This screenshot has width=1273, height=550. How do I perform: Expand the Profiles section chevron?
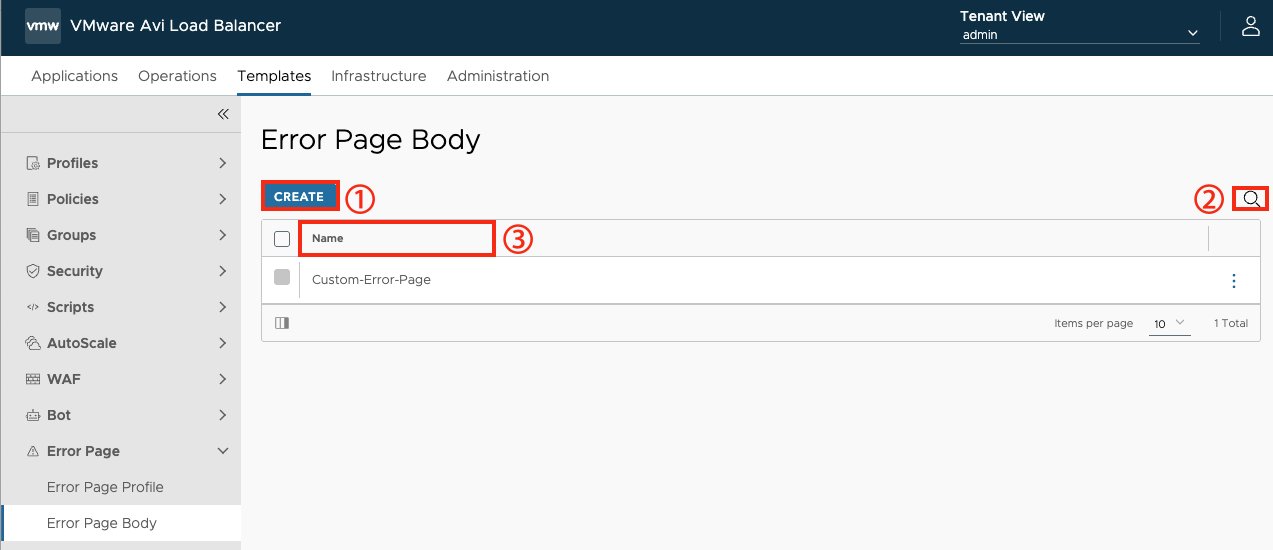click(223, 163)
